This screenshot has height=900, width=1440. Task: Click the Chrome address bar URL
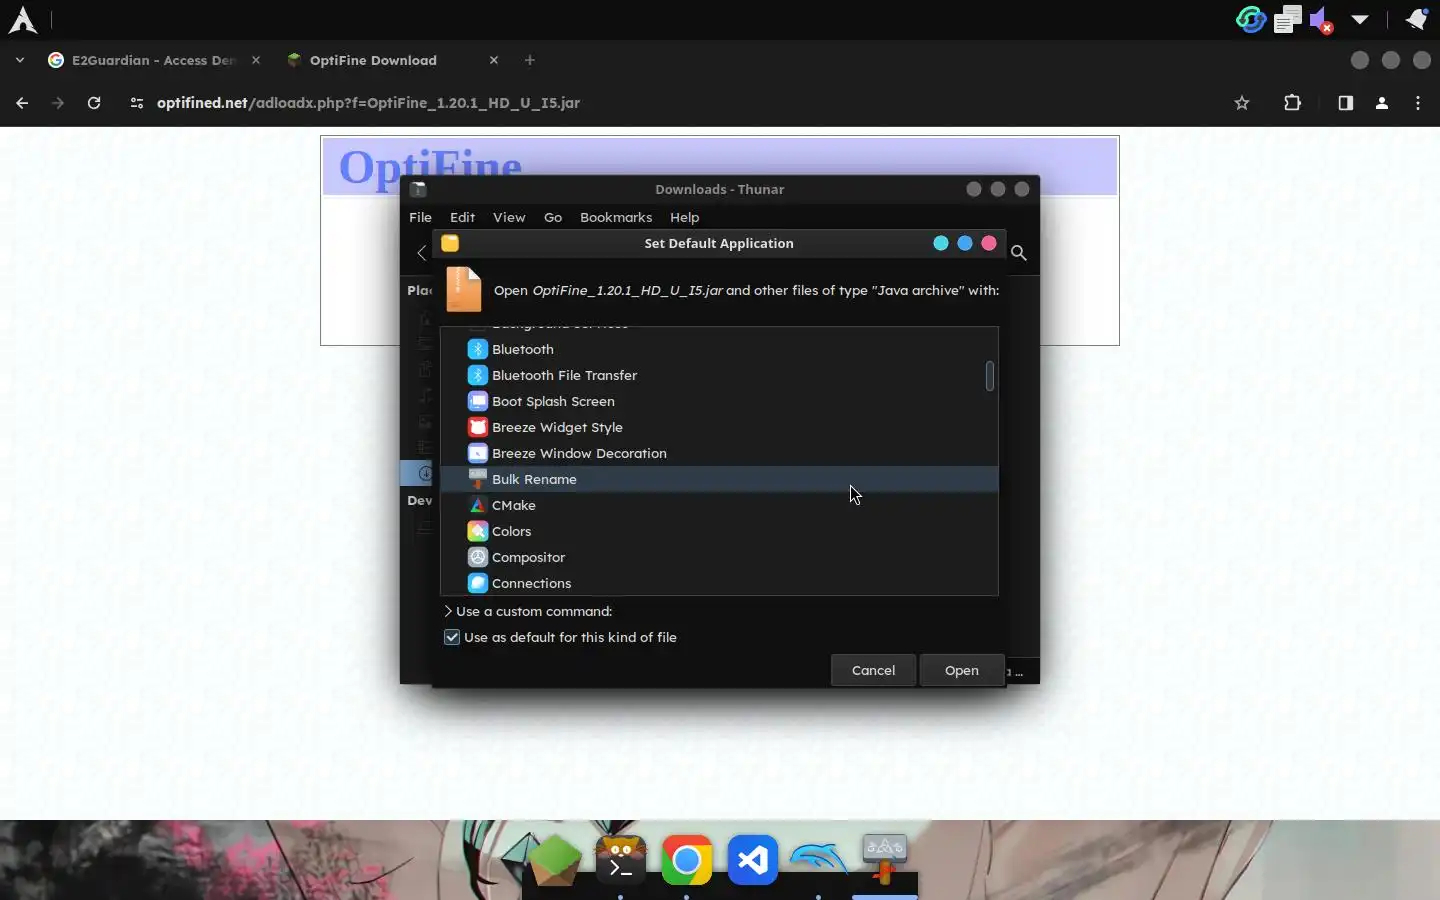click(368, 103)
